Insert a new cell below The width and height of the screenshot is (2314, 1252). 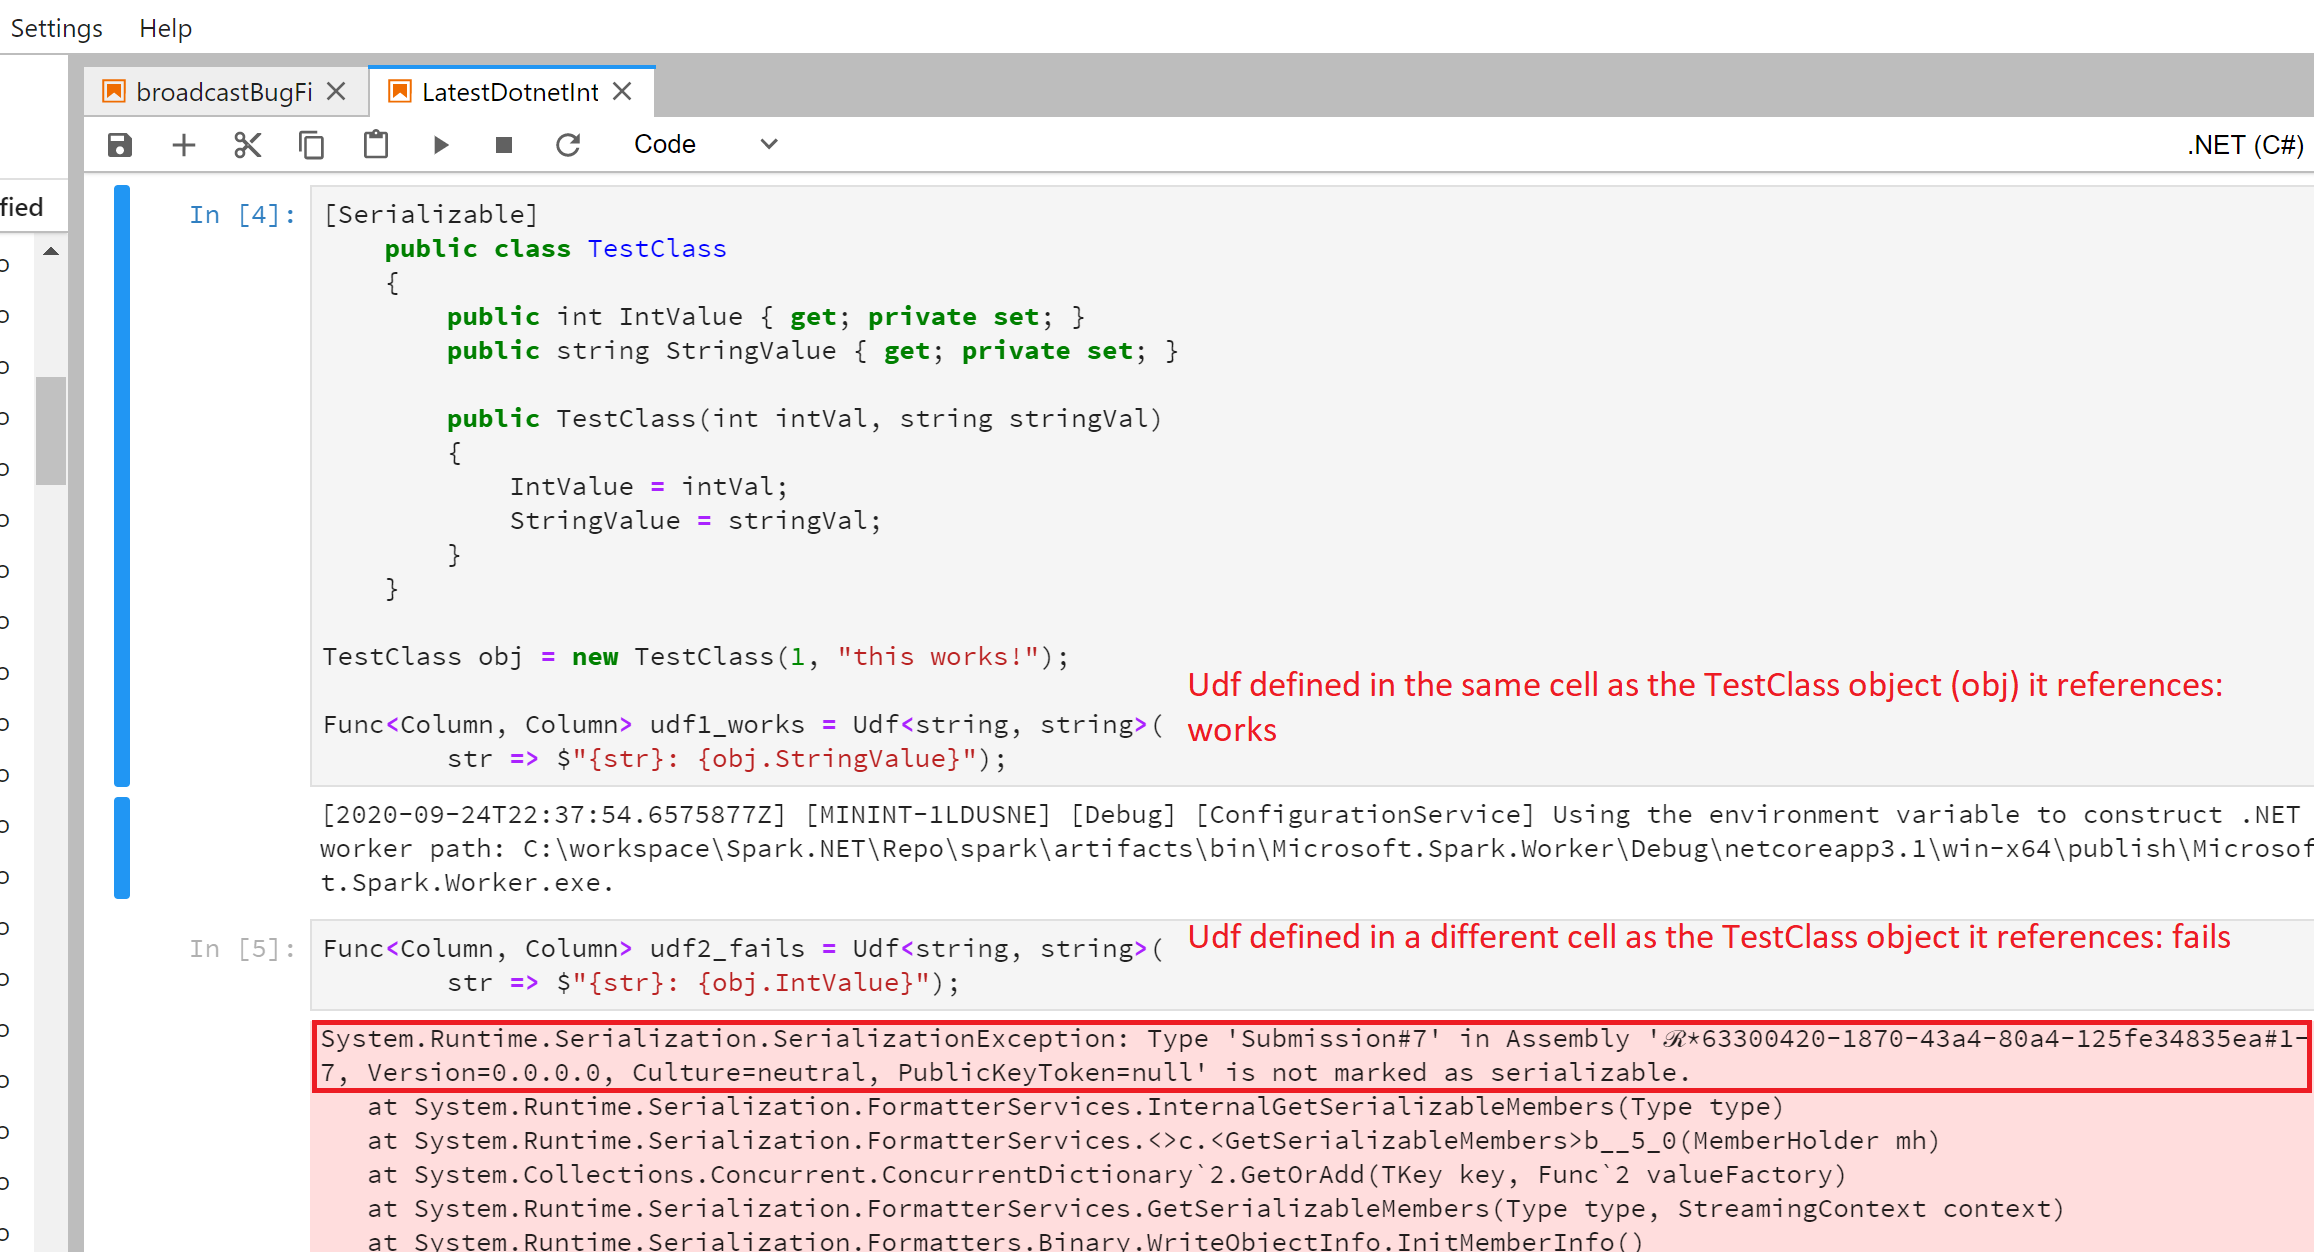point(183,144)
